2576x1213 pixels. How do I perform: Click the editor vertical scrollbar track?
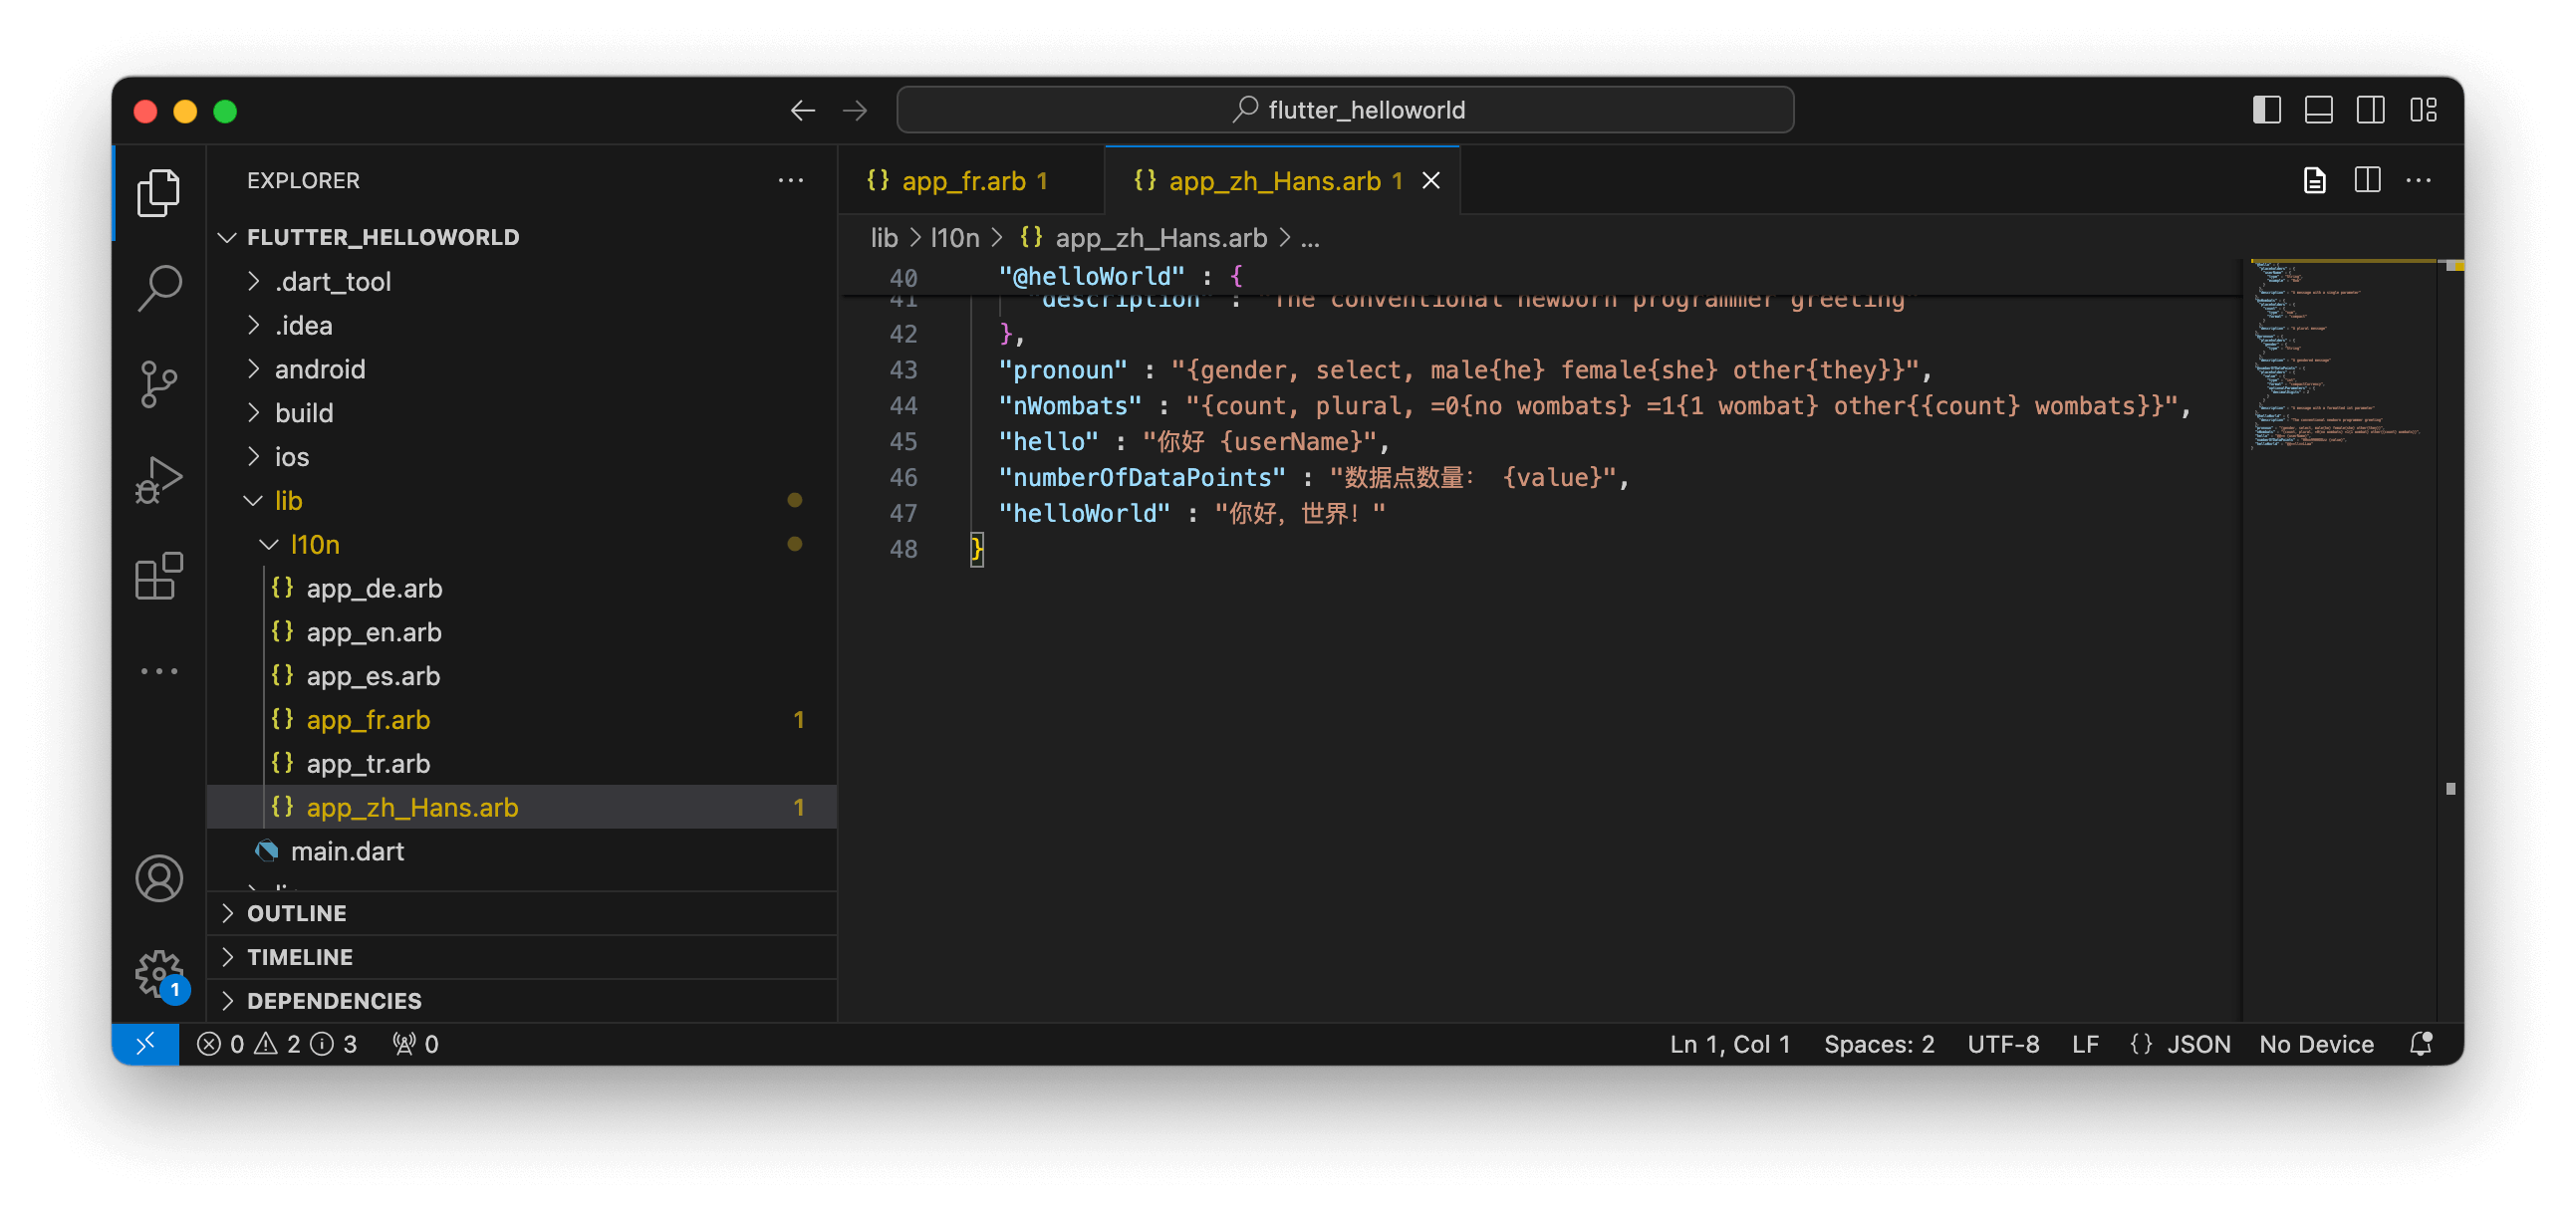click(2451, 640)
